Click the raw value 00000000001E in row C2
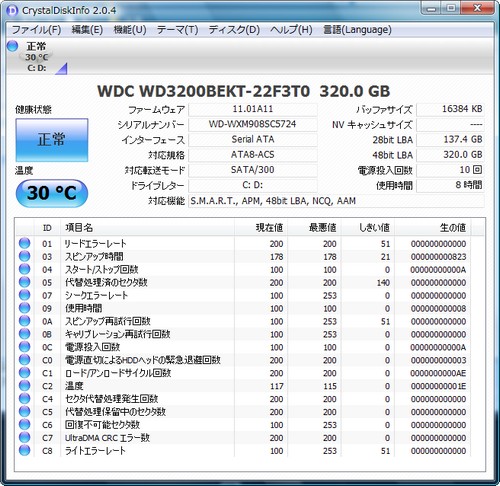Viewport: 500px width, 486px height. 438,386
